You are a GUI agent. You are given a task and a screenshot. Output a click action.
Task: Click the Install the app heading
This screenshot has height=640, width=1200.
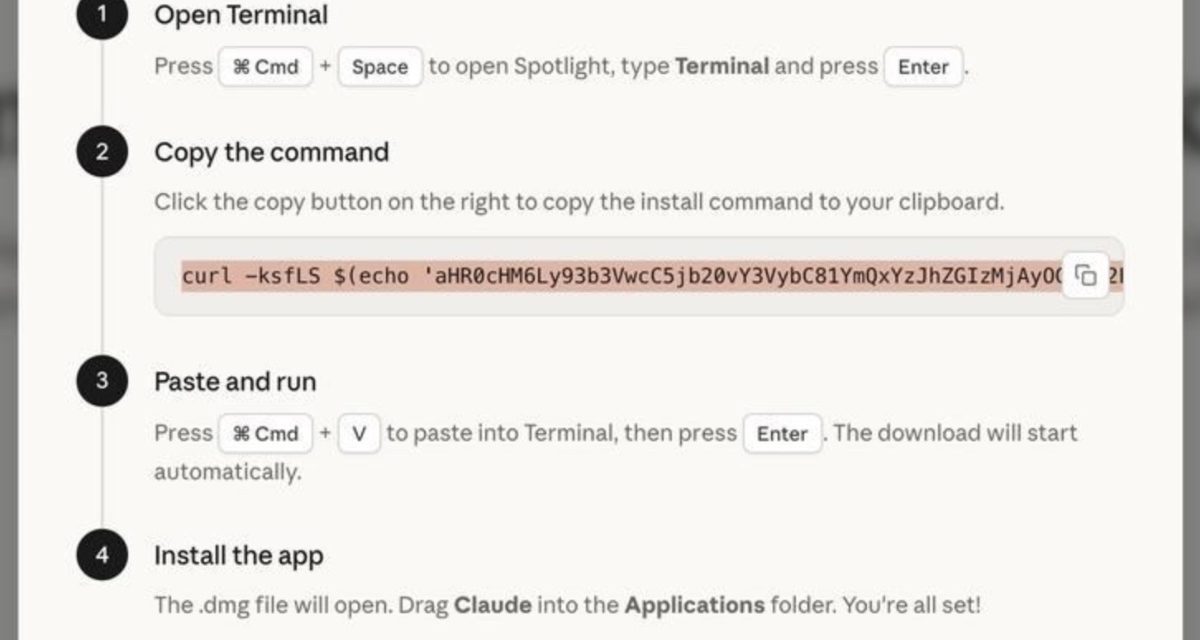(x=238, y=556)
